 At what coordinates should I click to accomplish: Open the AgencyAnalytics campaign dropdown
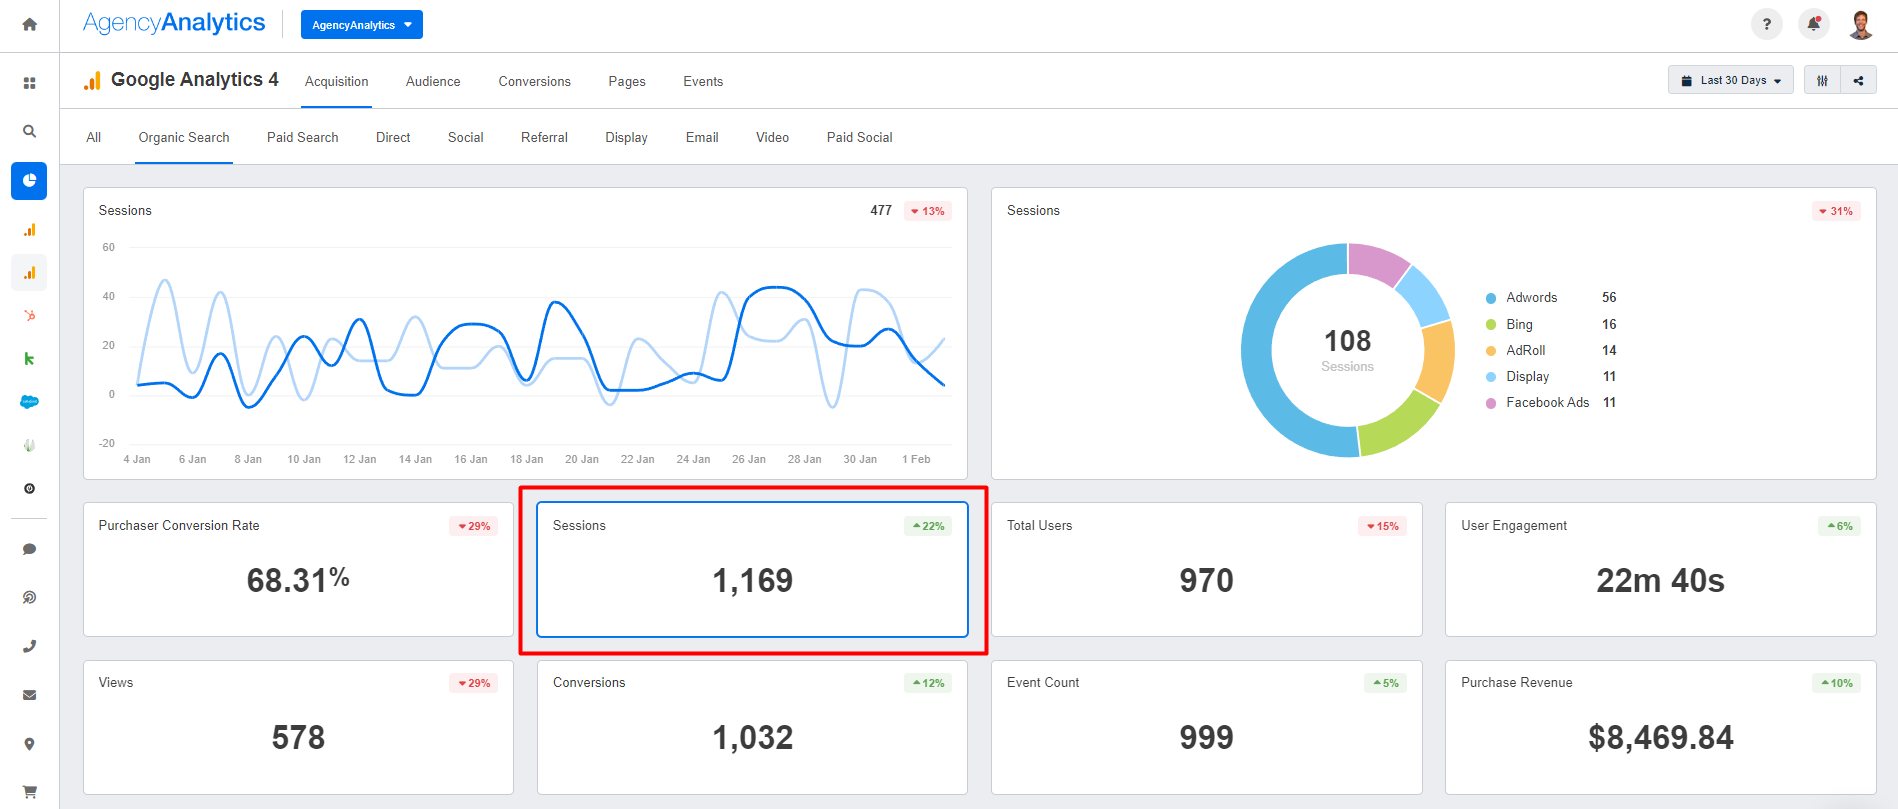pyautogui.click(x=361, y=25)
